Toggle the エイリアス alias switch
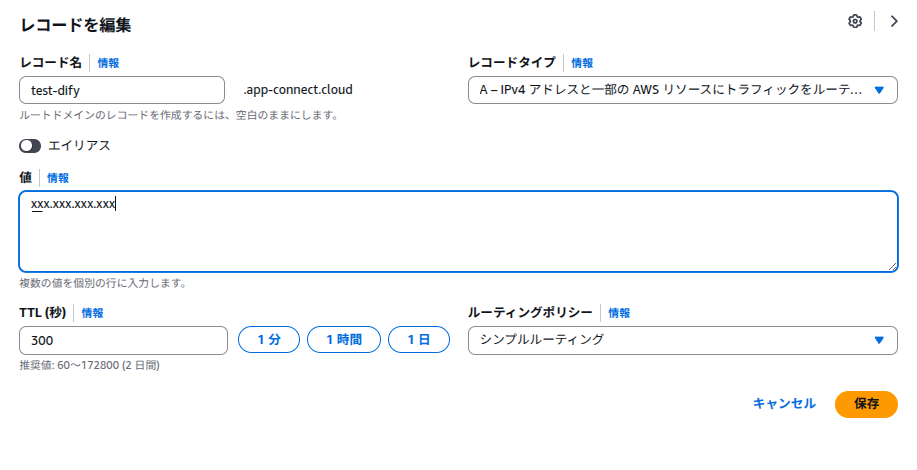The width and height of the screenshot is (917, 470). click(30, 145)
